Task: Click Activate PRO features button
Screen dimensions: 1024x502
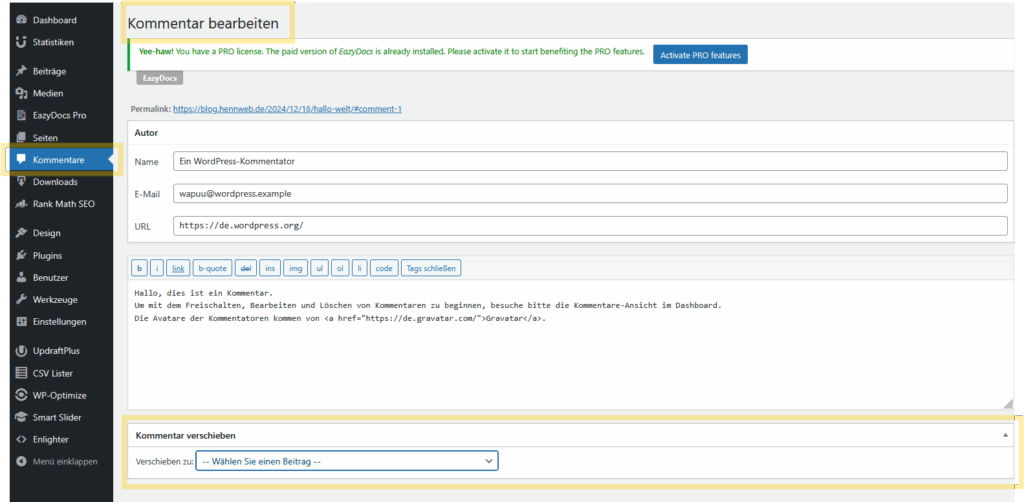Action: [700, 55]
